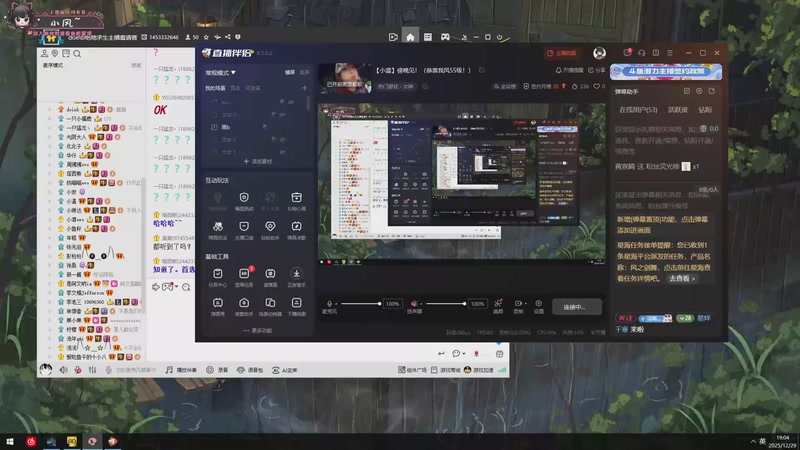
Task: Open the 录制 record dropdown arrow
Action: (x=526, y=304)
